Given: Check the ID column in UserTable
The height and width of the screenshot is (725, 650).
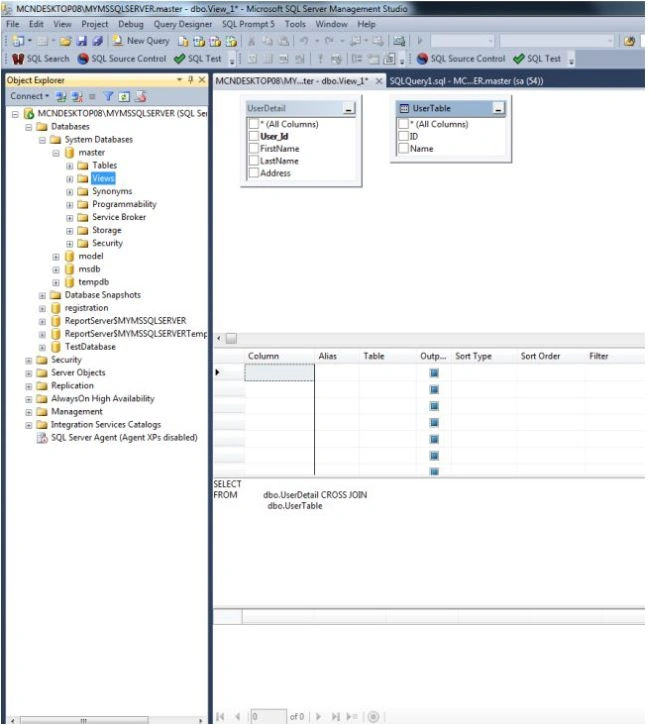Looking at the screenshot, I should 403,136.
